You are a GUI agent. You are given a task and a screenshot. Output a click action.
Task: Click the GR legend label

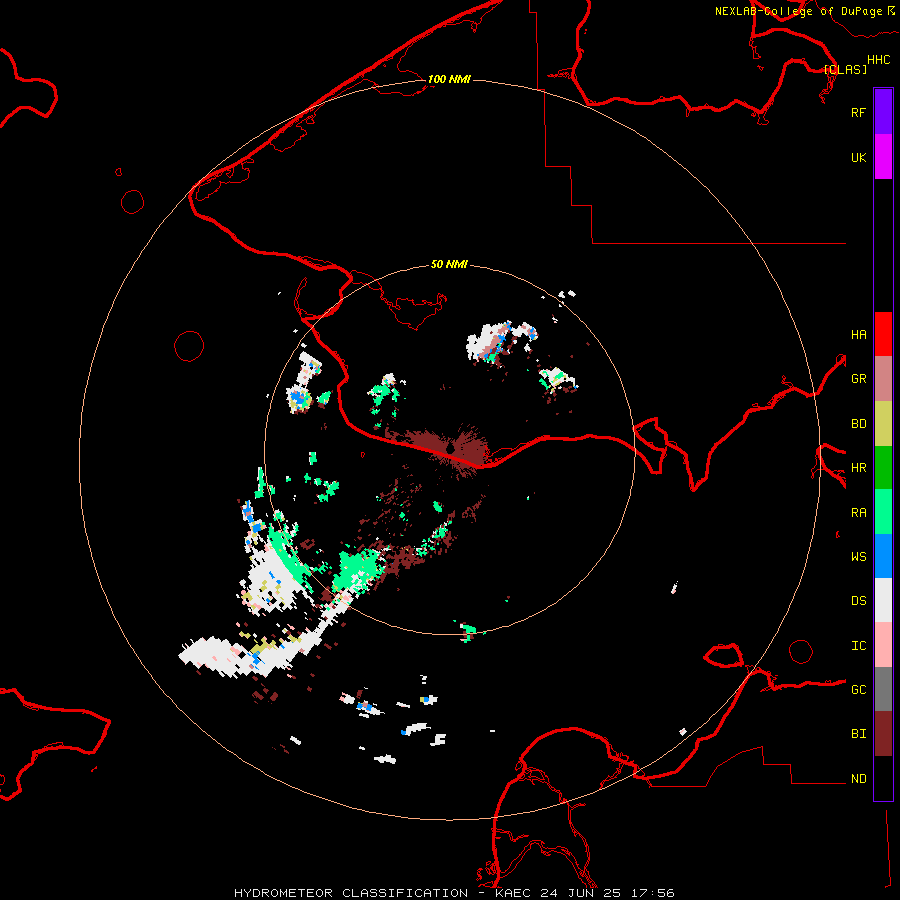858,379
